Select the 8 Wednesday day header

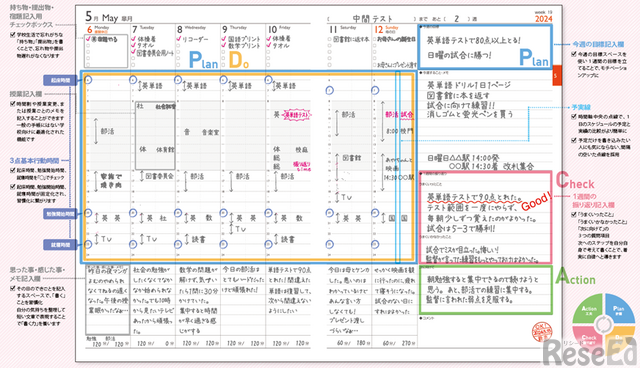tap(191, 29)
